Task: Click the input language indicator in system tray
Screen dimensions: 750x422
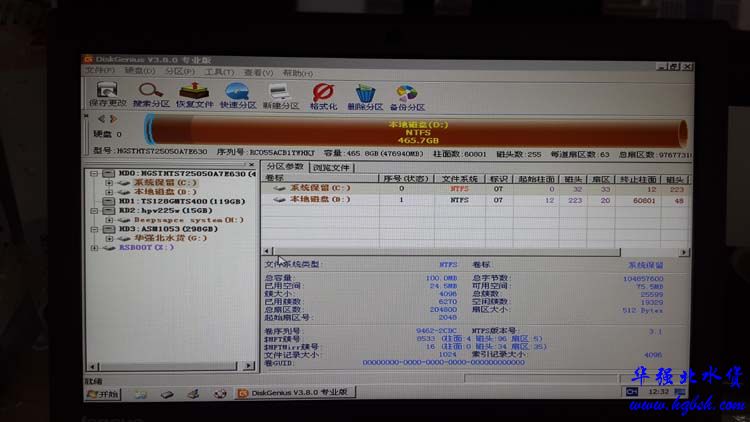Action: tap(631, 392)
